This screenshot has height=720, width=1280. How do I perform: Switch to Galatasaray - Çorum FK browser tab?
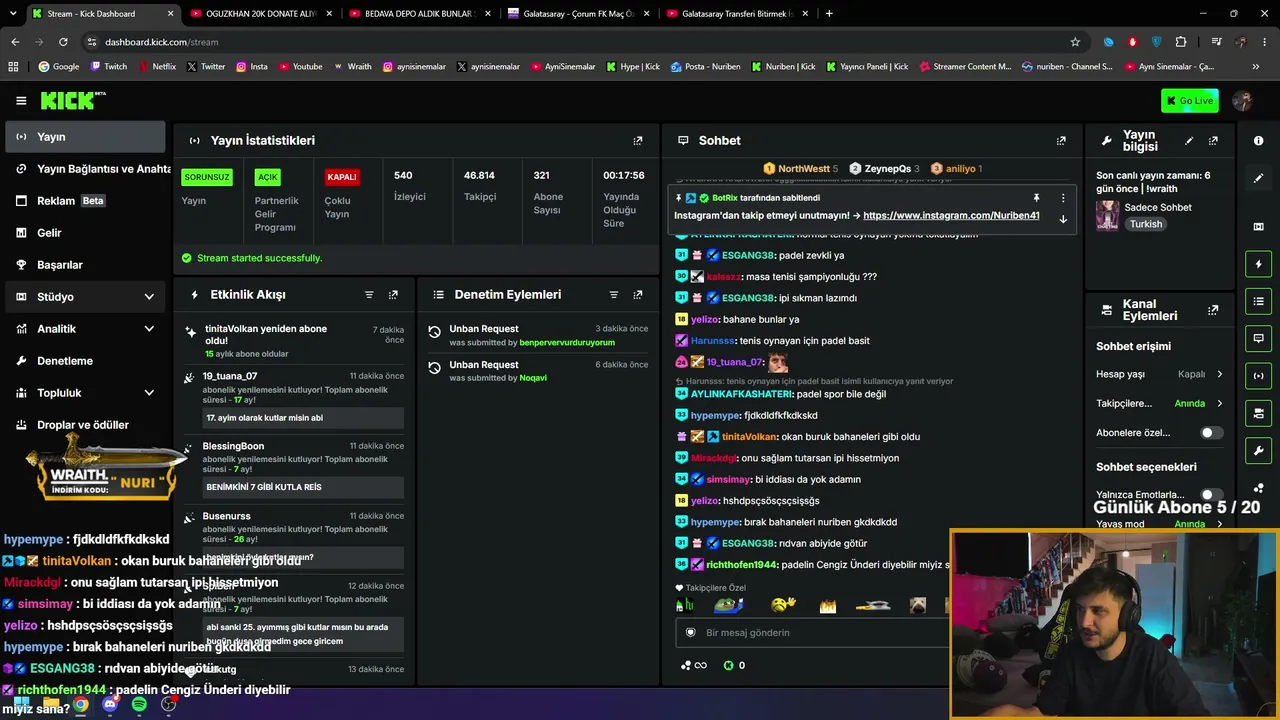pos(578,14)
